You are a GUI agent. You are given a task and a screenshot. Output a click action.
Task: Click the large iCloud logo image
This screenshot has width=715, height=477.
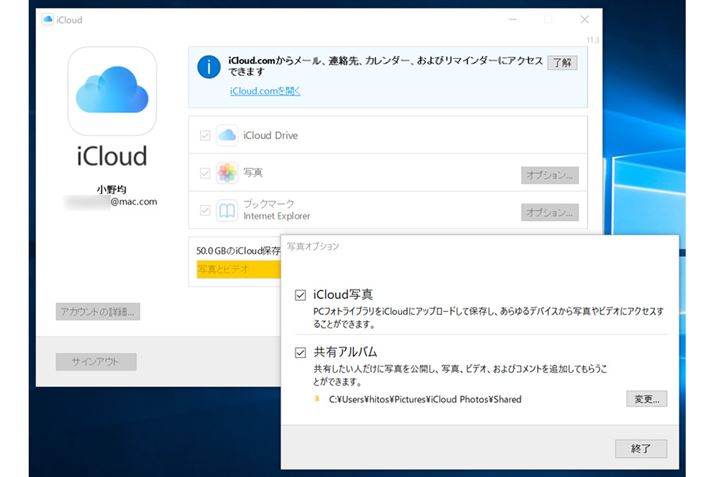(112, 91)
